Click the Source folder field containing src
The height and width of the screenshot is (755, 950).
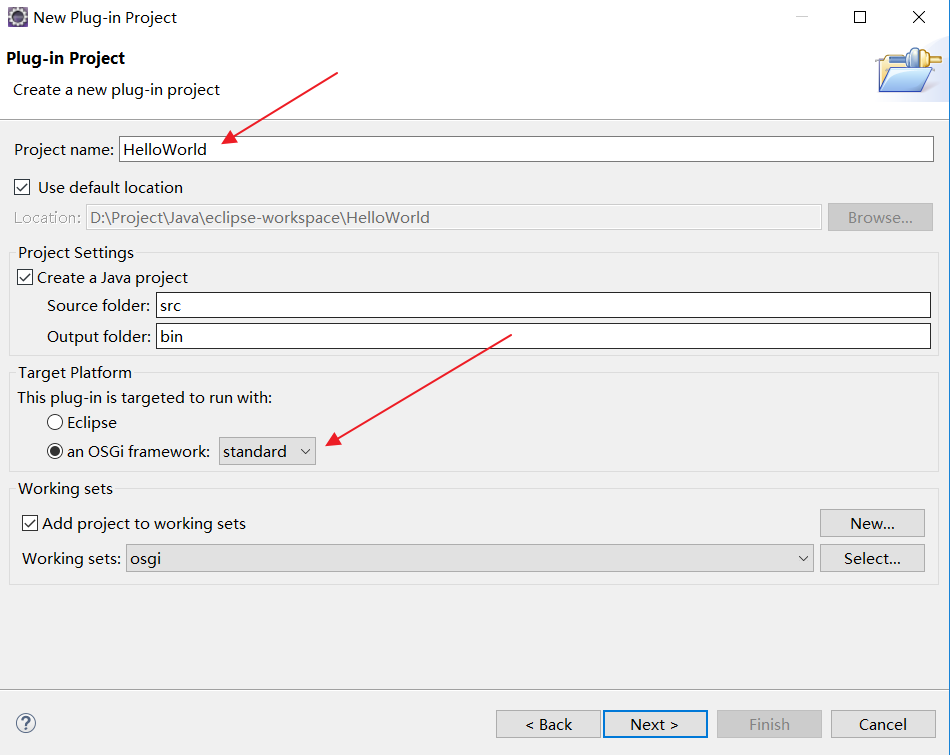[x=543, y=305]
